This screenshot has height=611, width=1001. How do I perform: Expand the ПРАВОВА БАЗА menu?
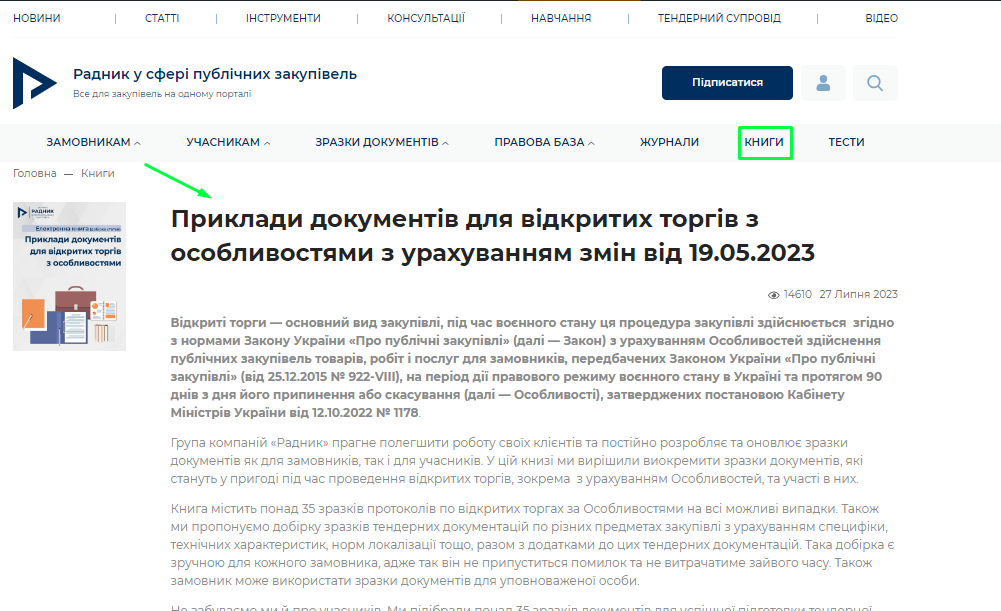tap(544, 142)
